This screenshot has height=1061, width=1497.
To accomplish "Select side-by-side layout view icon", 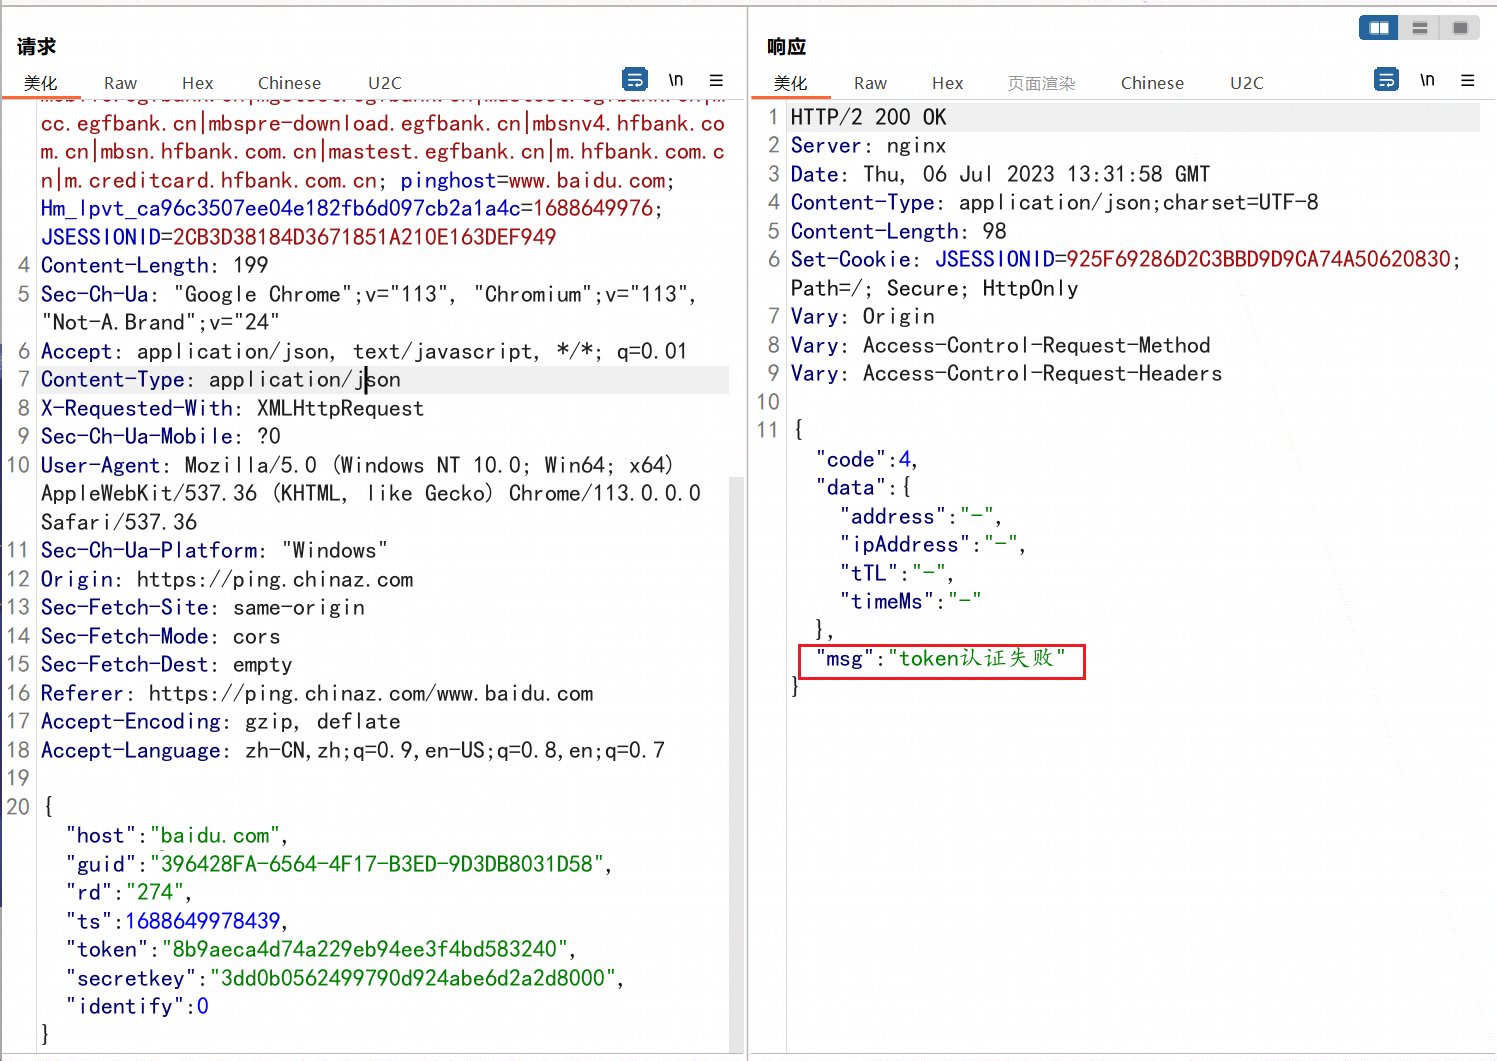I will (x=1379, y=28).
